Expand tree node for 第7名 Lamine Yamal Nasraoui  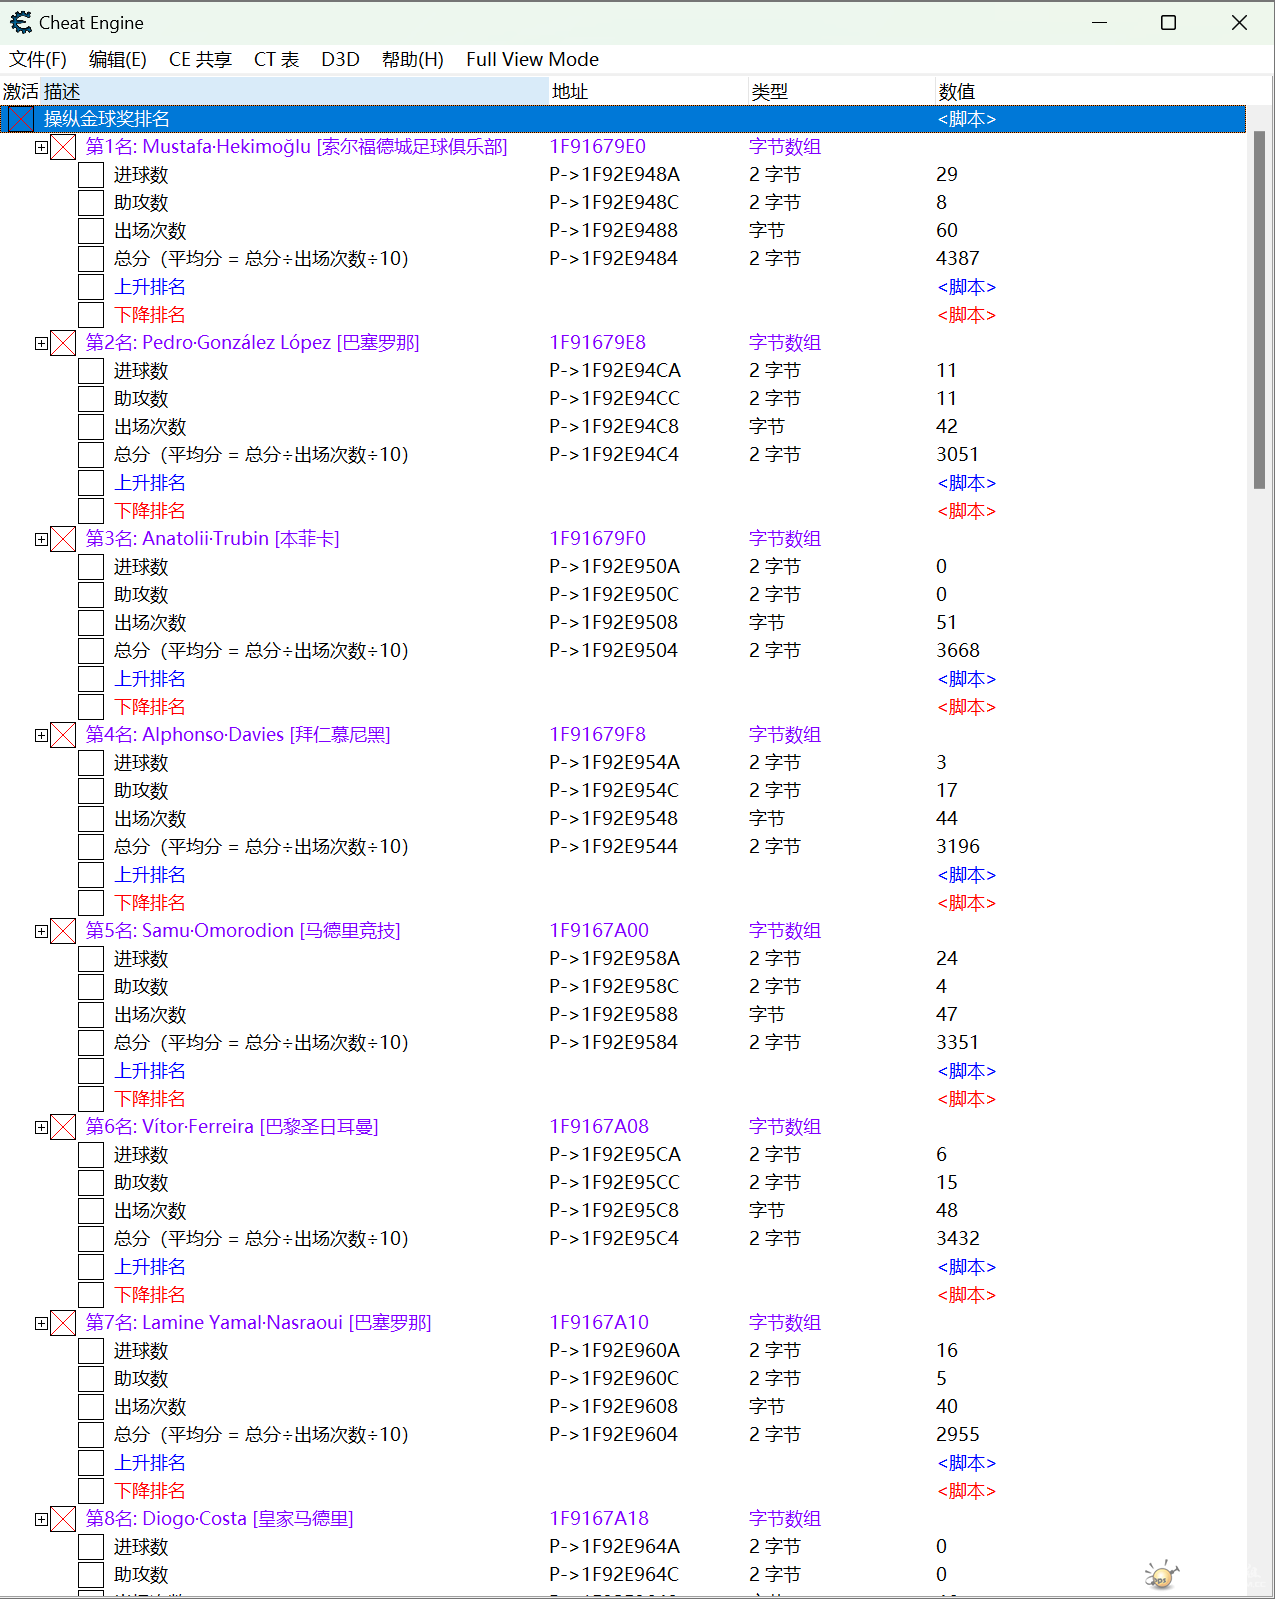pyautogui.click(x=41, y=1323)
